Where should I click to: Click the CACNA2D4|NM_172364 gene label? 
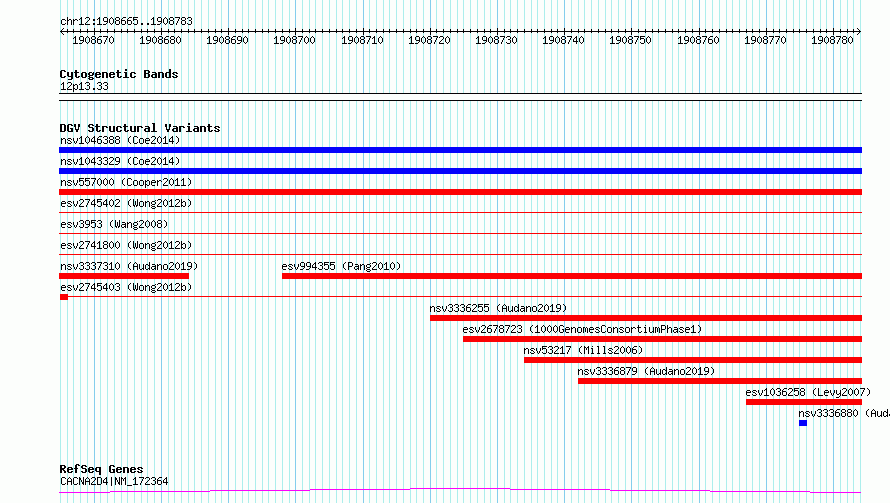pyautogui.click(x=114, y=481)
